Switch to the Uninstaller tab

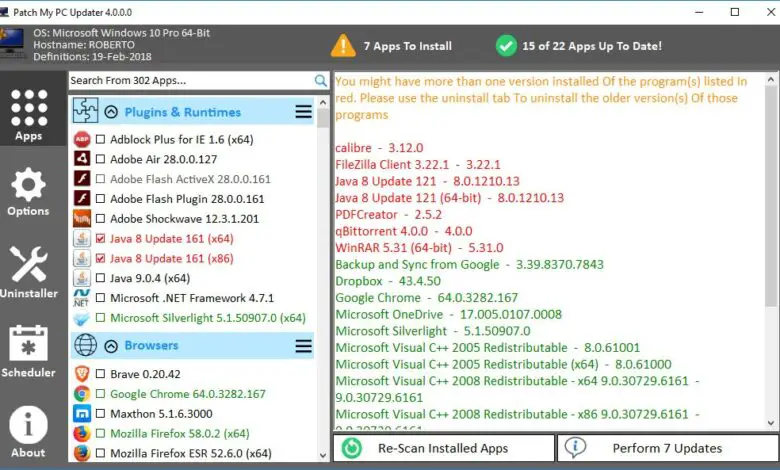tap(28, 272)
